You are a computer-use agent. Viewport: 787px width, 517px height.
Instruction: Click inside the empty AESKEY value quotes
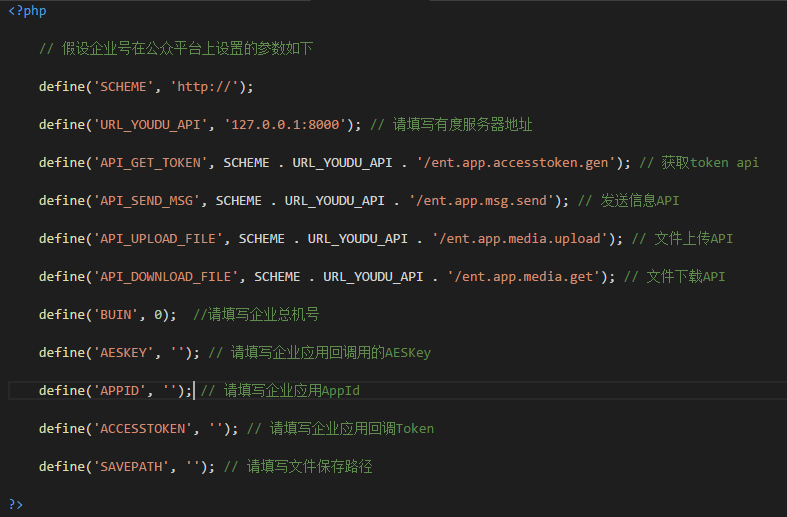pos(177,352)
